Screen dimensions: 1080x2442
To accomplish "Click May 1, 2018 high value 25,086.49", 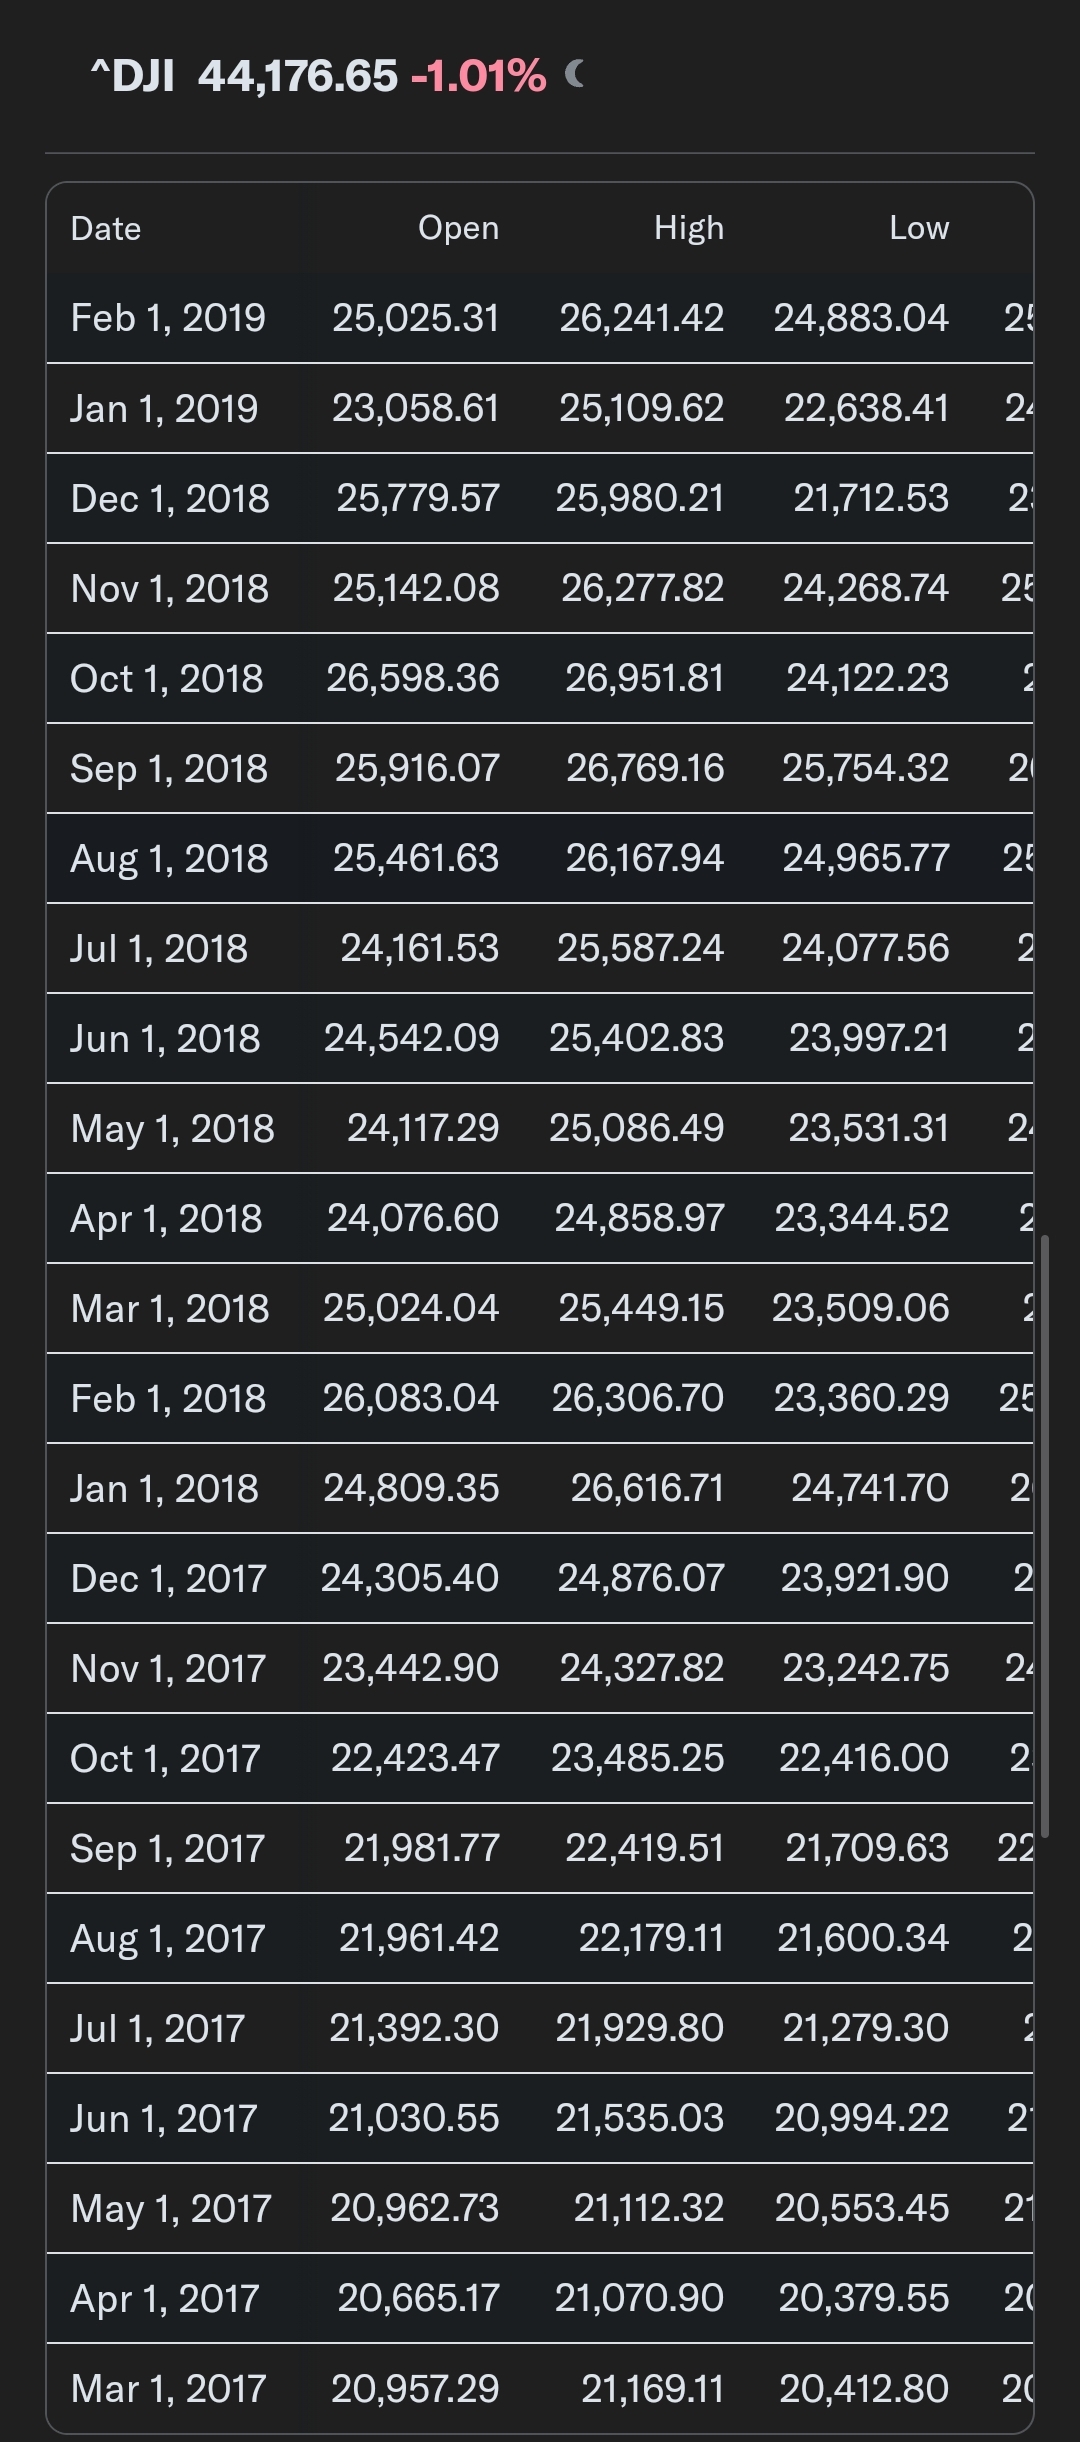I will pyautogui.click(x=636, y=1129).
